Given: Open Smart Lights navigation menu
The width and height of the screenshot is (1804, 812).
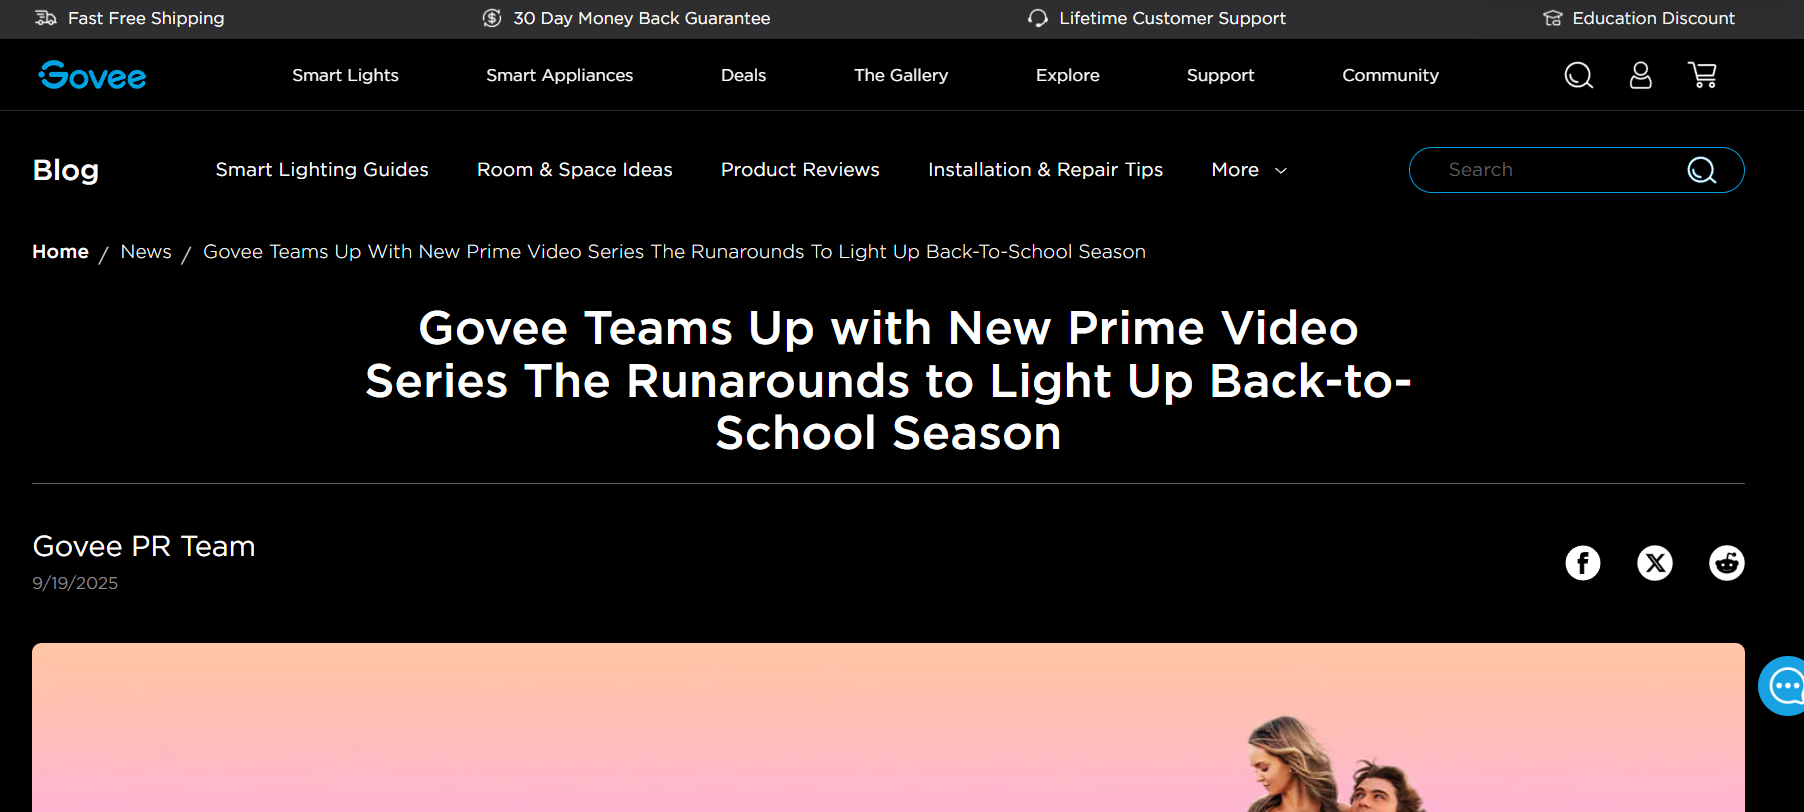Looking at the screenshot, I should tap(345, 75).
